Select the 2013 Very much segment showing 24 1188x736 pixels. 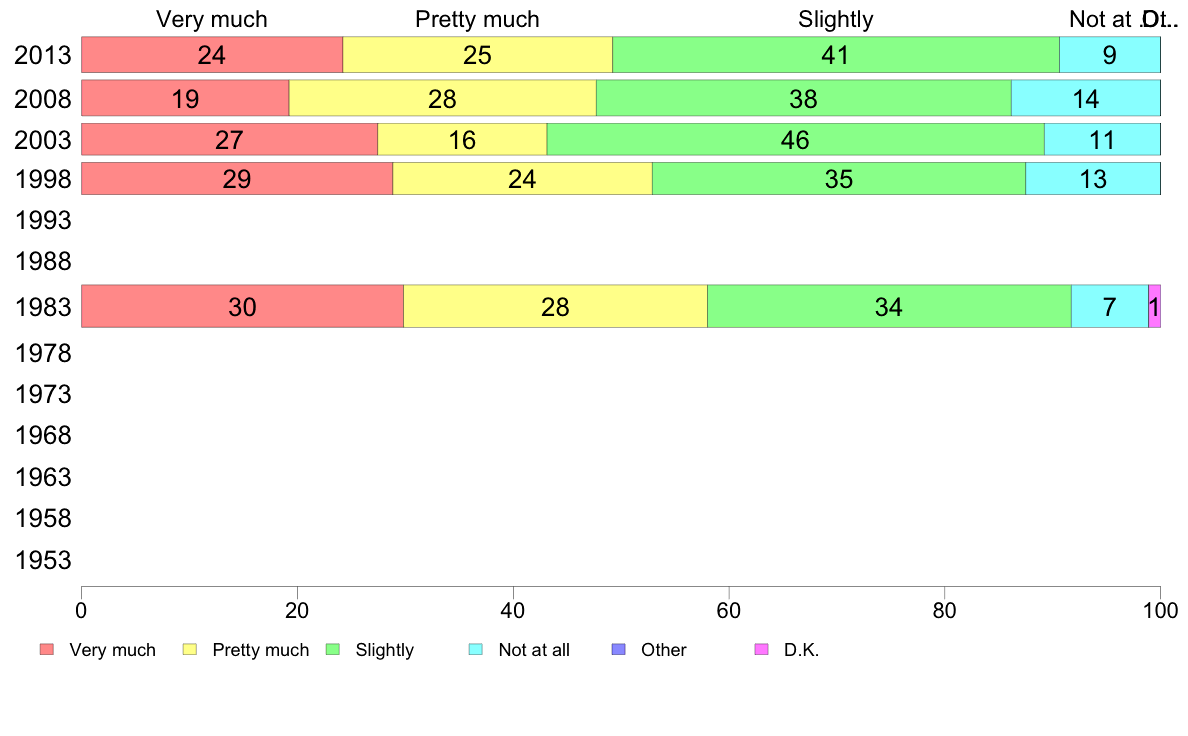(212, 55)
